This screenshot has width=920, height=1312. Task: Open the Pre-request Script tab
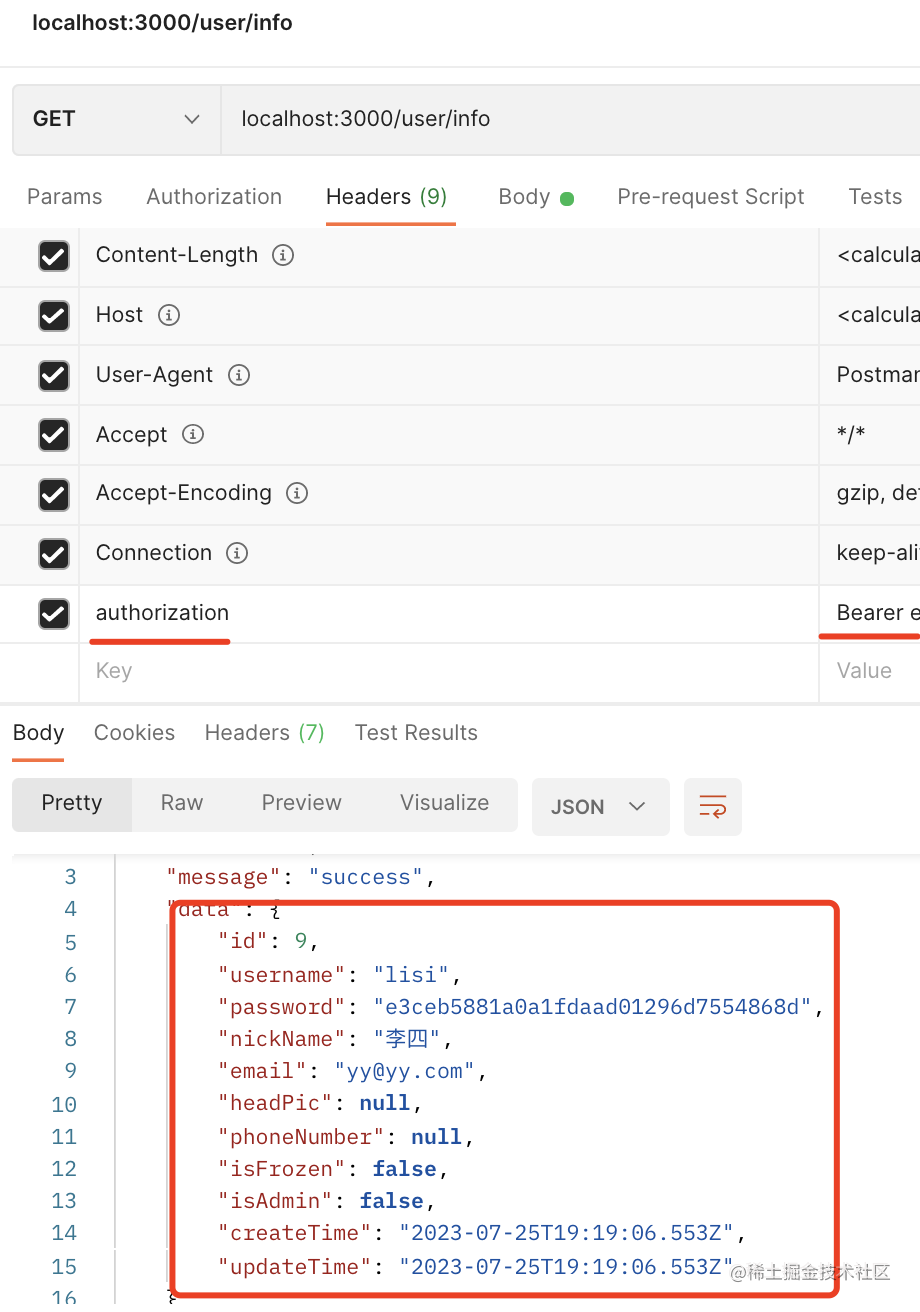pos(710,197)
